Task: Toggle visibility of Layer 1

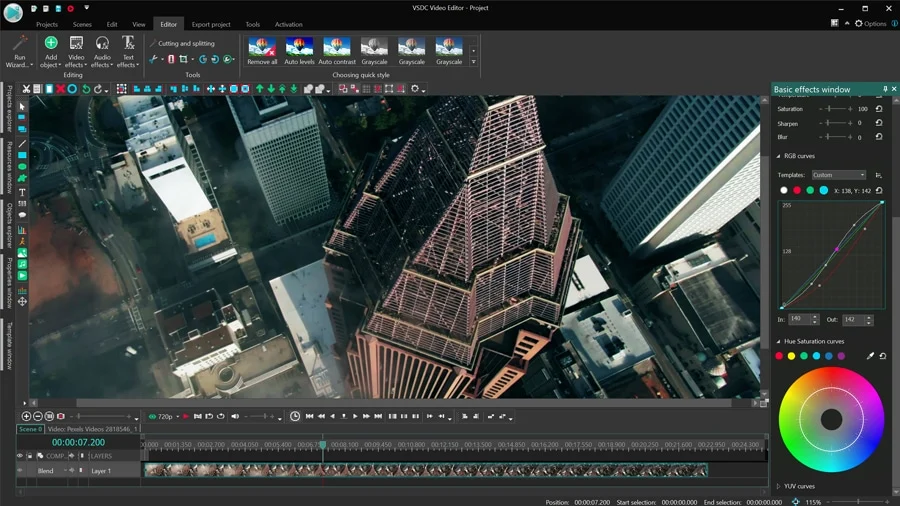Action: [20, 470]
